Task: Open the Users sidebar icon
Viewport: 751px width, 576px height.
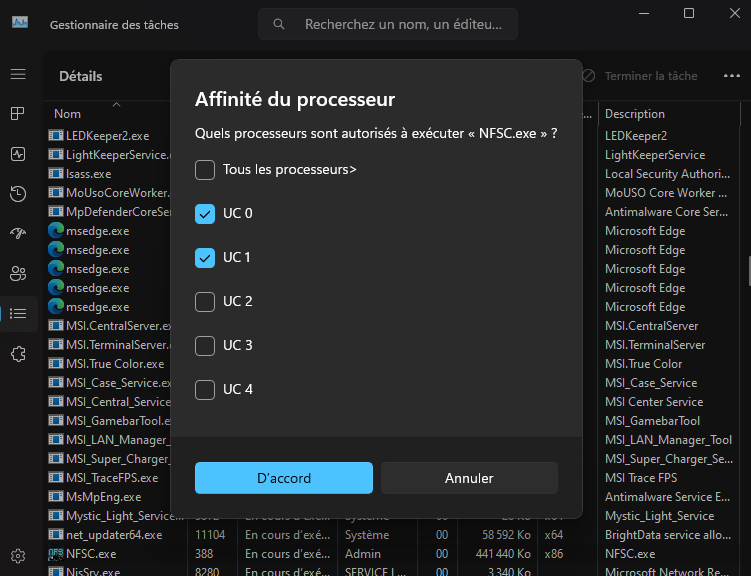Action: pyautogui.click(x=18, y=273)
